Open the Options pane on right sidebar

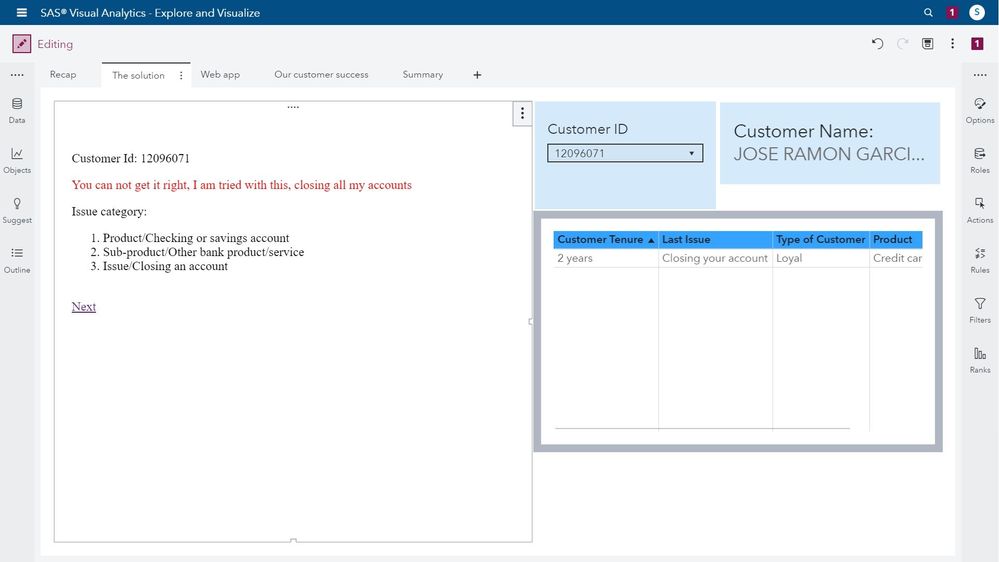979,109
